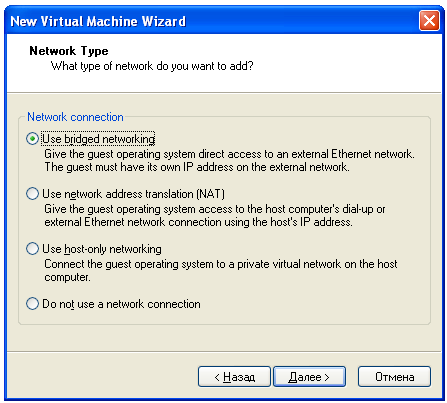Click the bridged description about direct Ethernet access
Image resolution: width=447 pixels, height=403 pixels.
pyautogui.click(x=229, y=154)
